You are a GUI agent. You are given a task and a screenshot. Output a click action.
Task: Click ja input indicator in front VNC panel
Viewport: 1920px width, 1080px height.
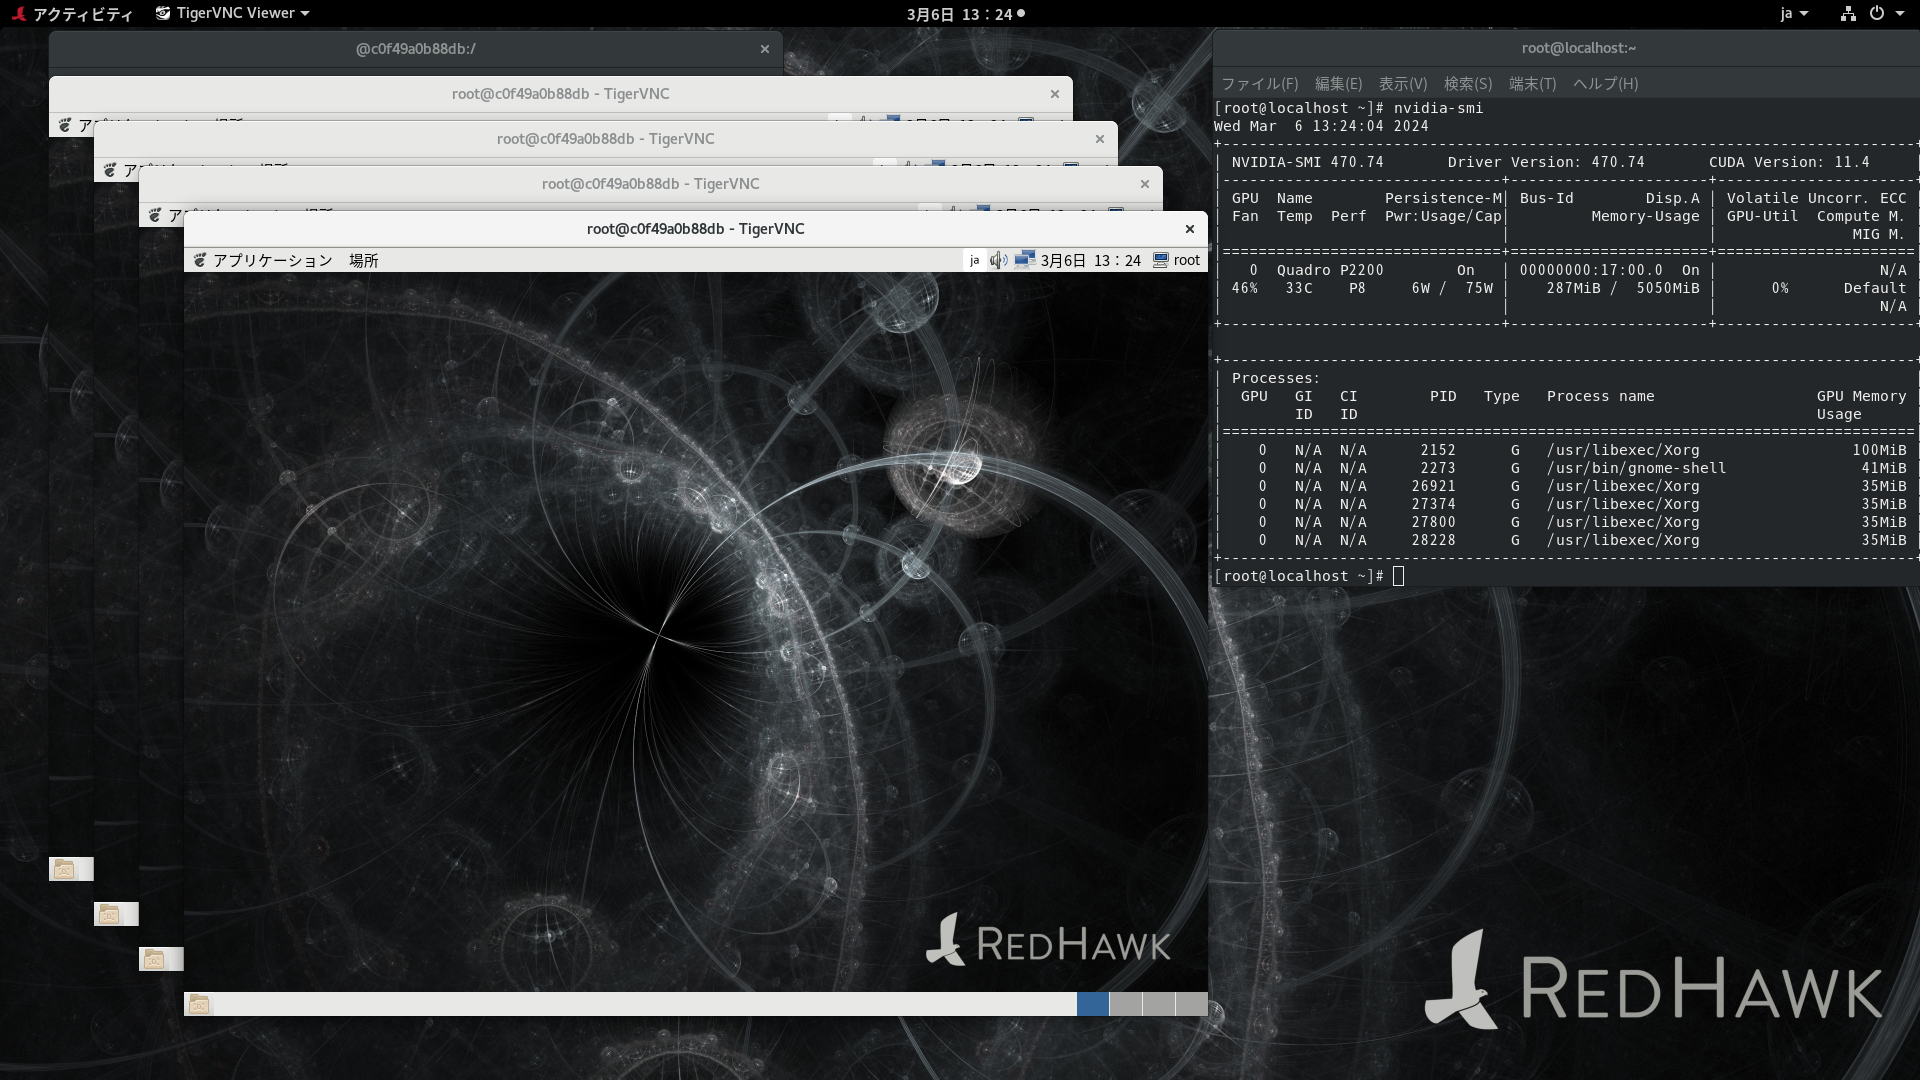pos(974,260)
